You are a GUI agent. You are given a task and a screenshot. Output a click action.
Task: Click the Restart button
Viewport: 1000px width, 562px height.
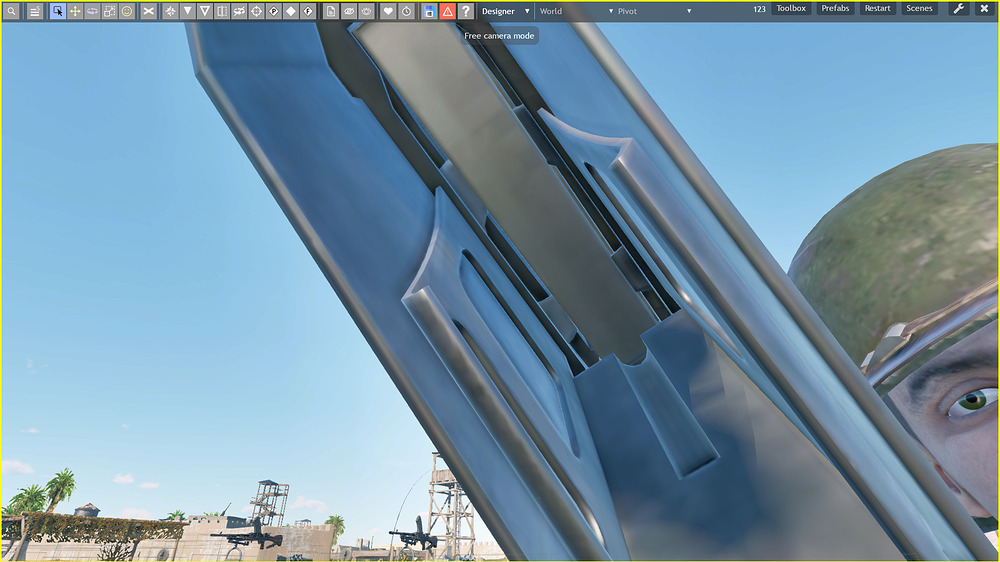point(877,9)
